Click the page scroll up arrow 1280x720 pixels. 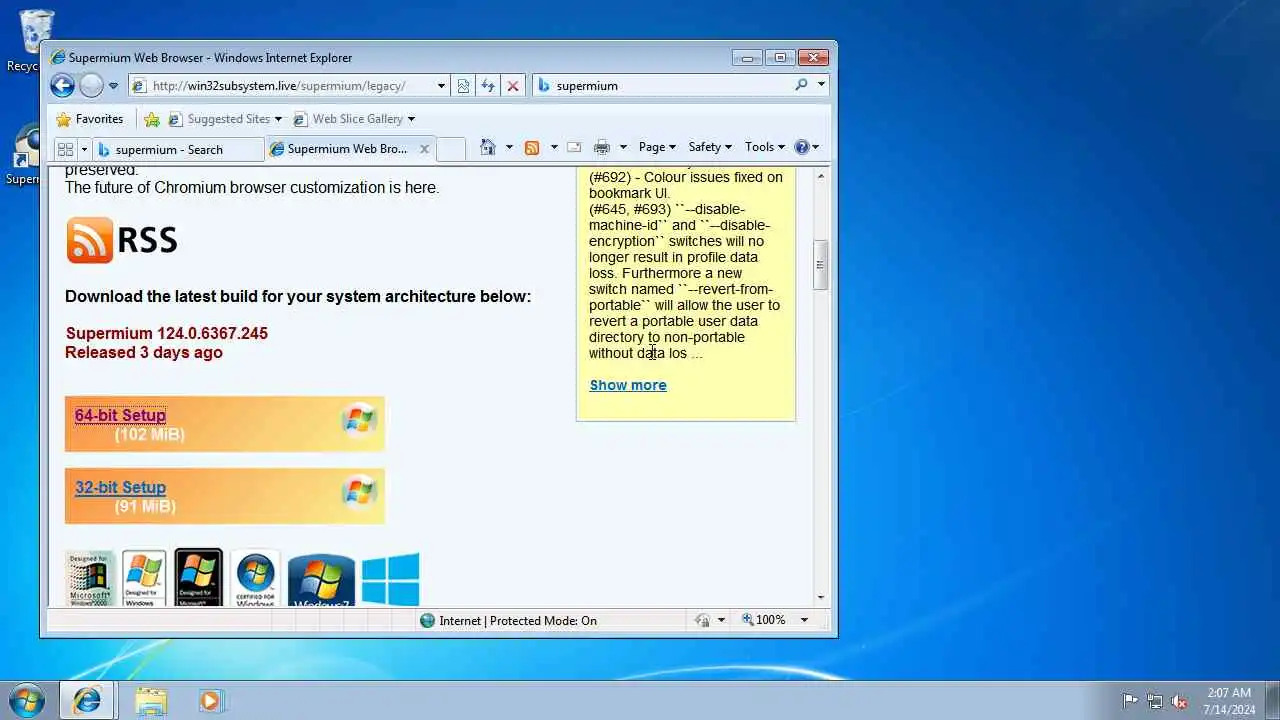coord(821,176)
